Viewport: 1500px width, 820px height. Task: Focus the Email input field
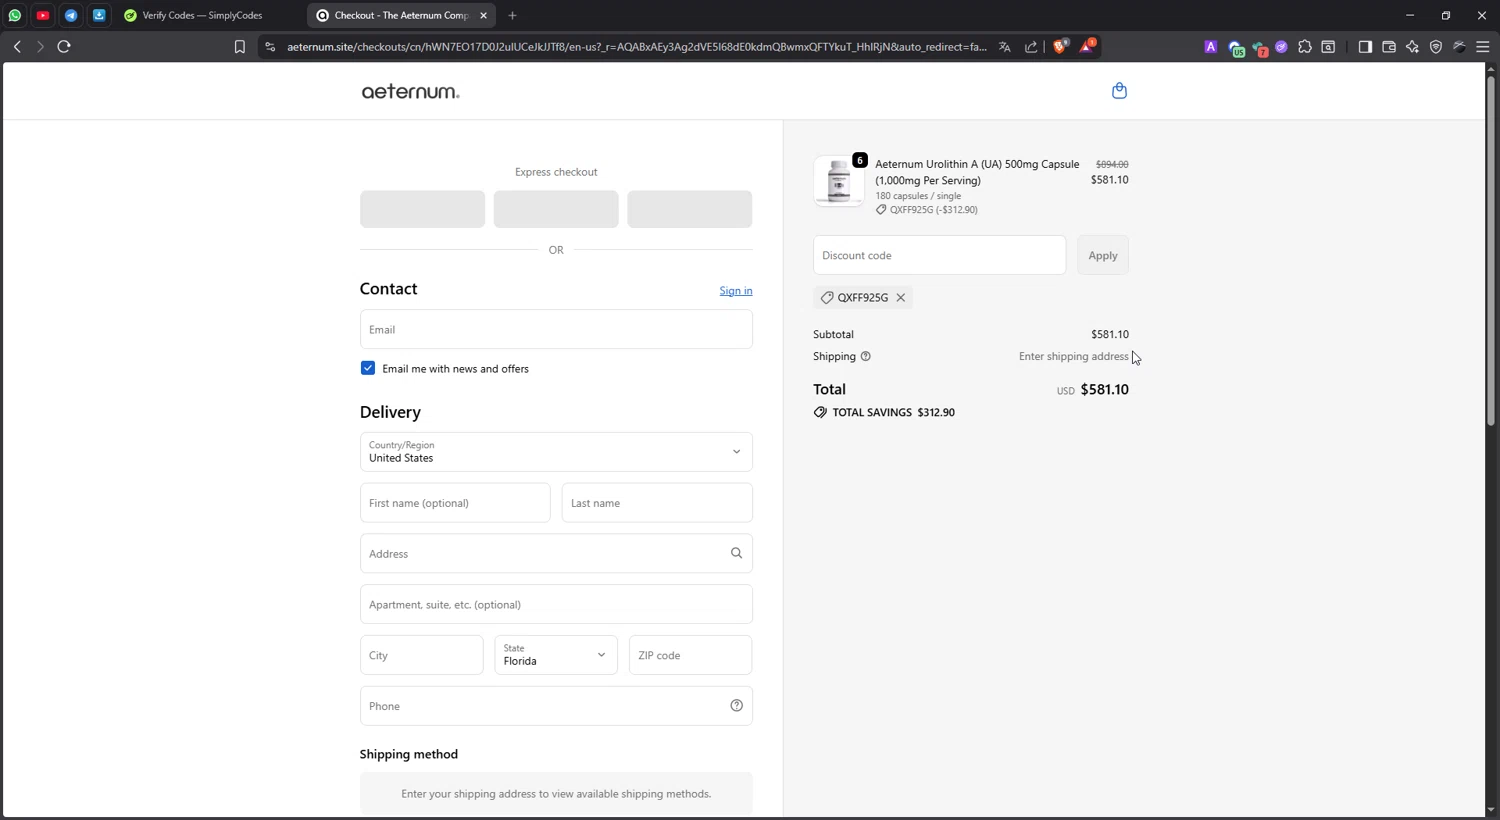[556, 330]
